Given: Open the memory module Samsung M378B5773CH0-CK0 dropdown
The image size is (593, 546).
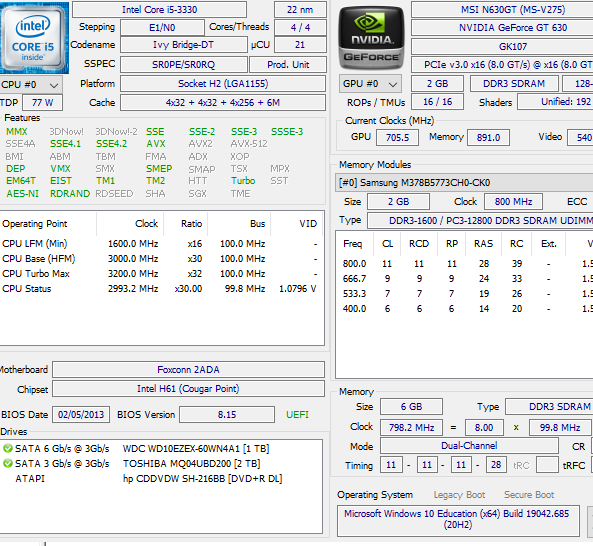Looking at the screenshot, I should tap(464, 183).
